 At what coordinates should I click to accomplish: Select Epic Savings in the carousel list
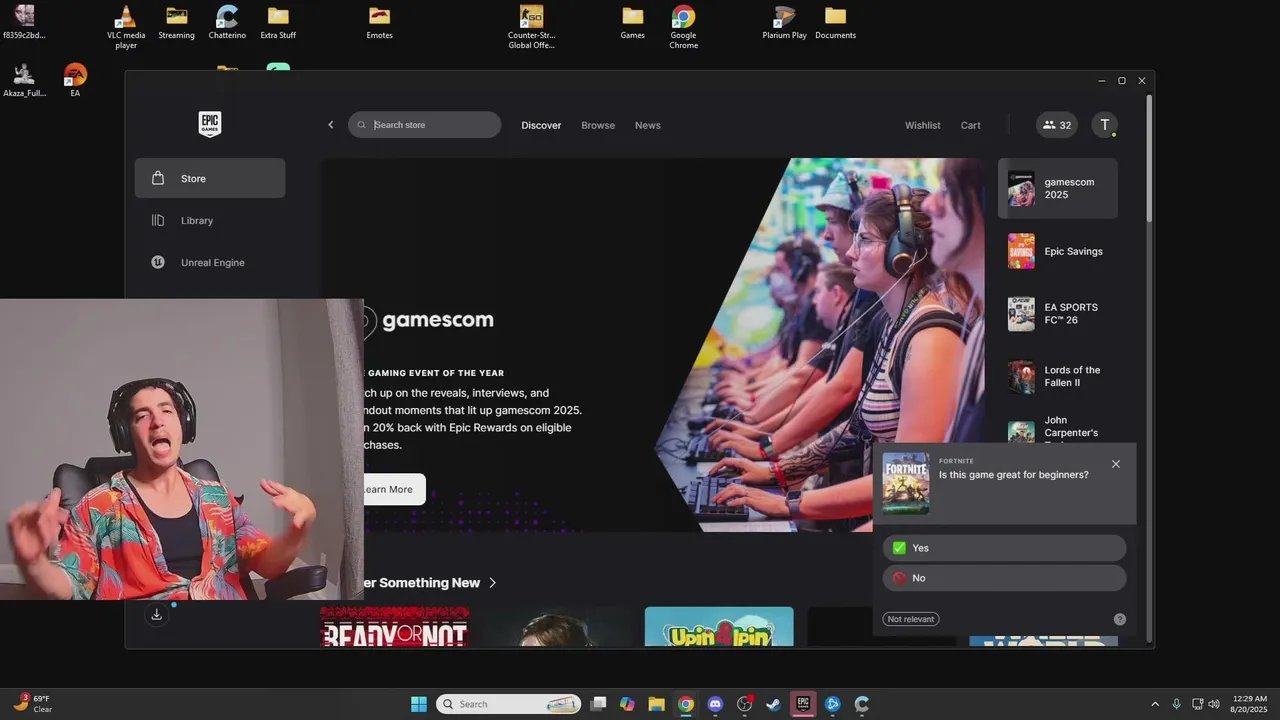coord(1058,251)
